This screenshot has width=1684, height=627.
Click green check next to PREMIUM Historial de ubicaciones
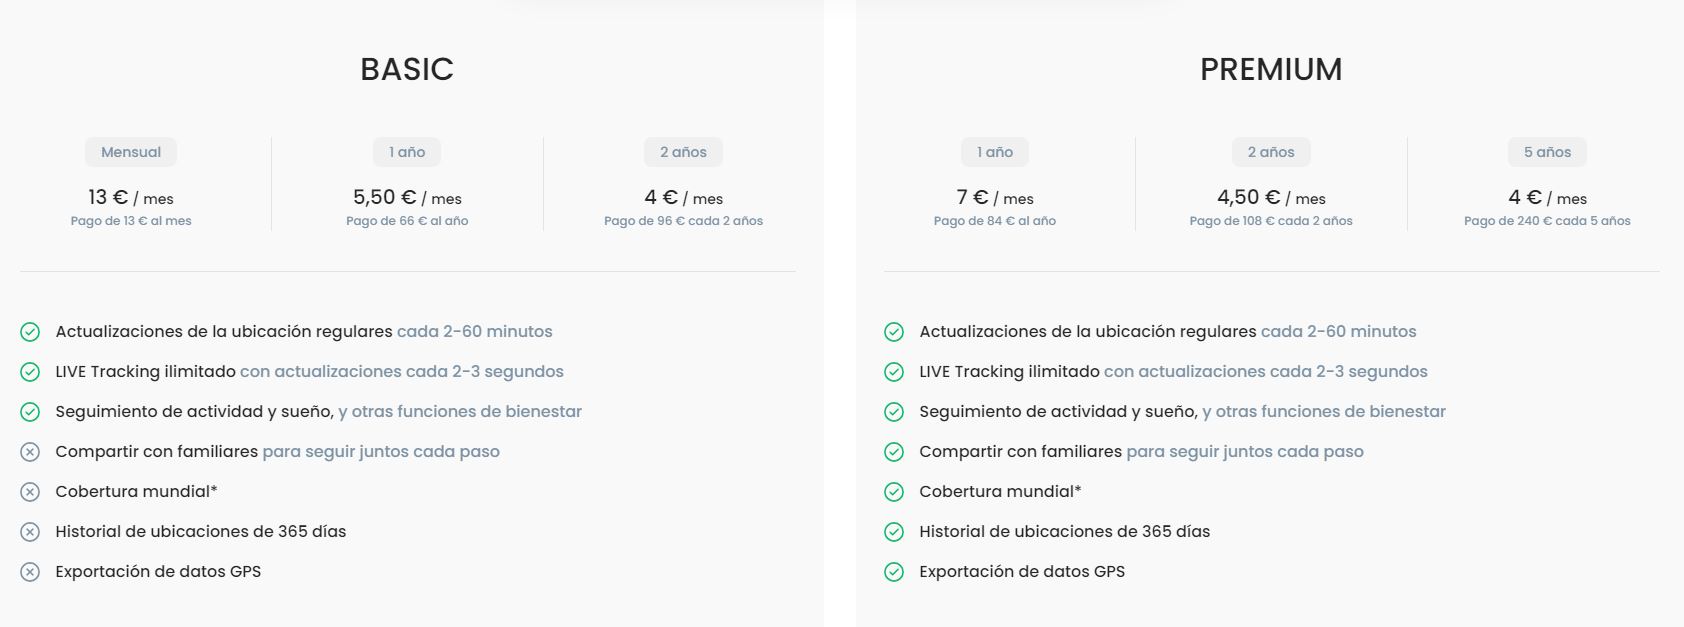894,532
